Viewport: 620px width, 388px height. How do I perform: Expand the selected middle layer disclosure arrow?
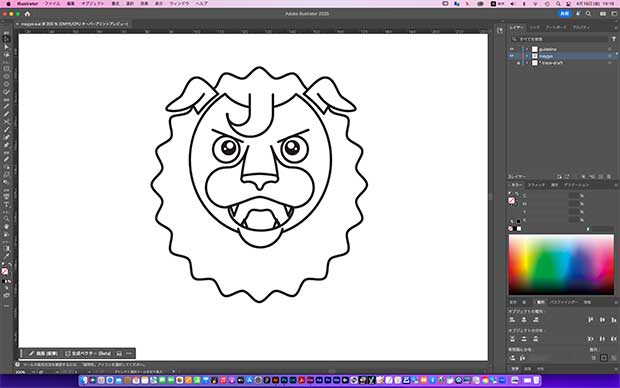[527, 56]
